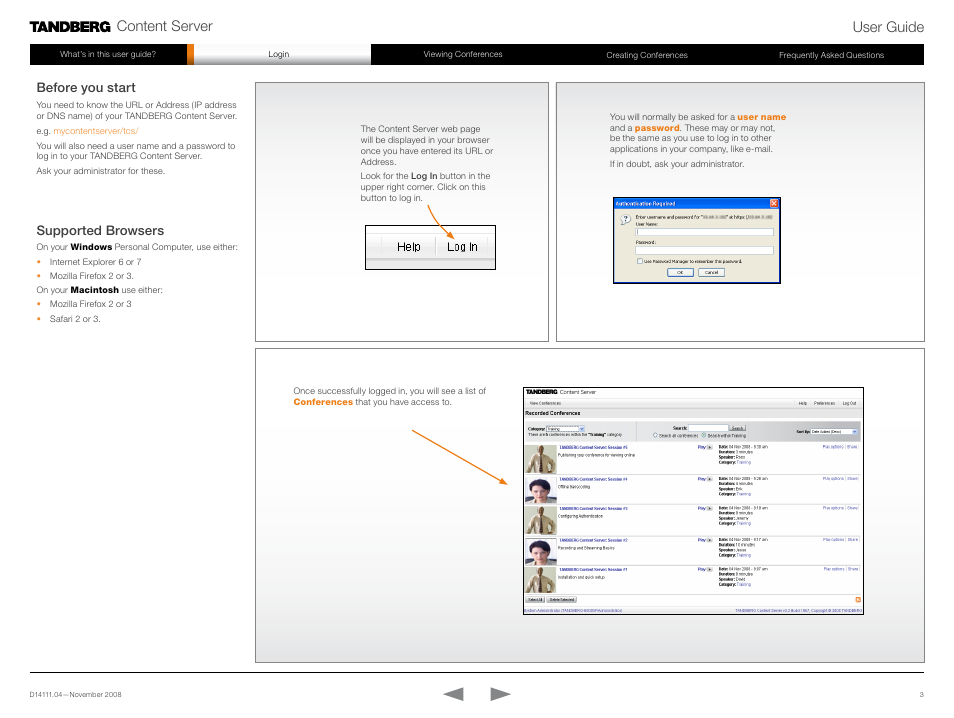Play Session #1 conference
Screen dimensions: 954x718
(705, 570)
